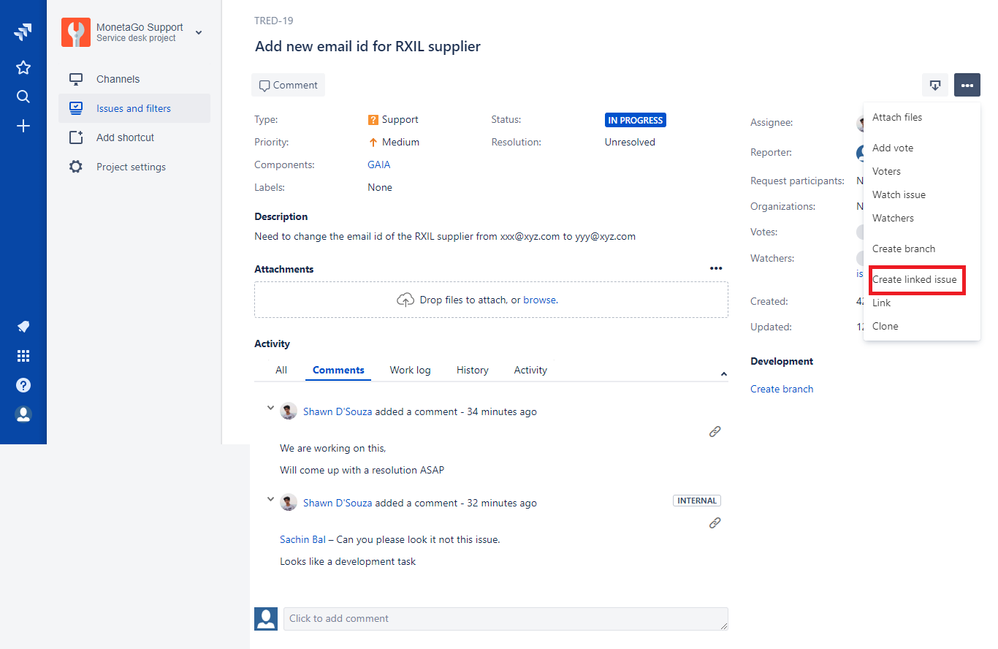The width and height of the screenshot is (998, 649).
Task: Copy permalink of 34-minute-old comment
Action: coord(715,431)
